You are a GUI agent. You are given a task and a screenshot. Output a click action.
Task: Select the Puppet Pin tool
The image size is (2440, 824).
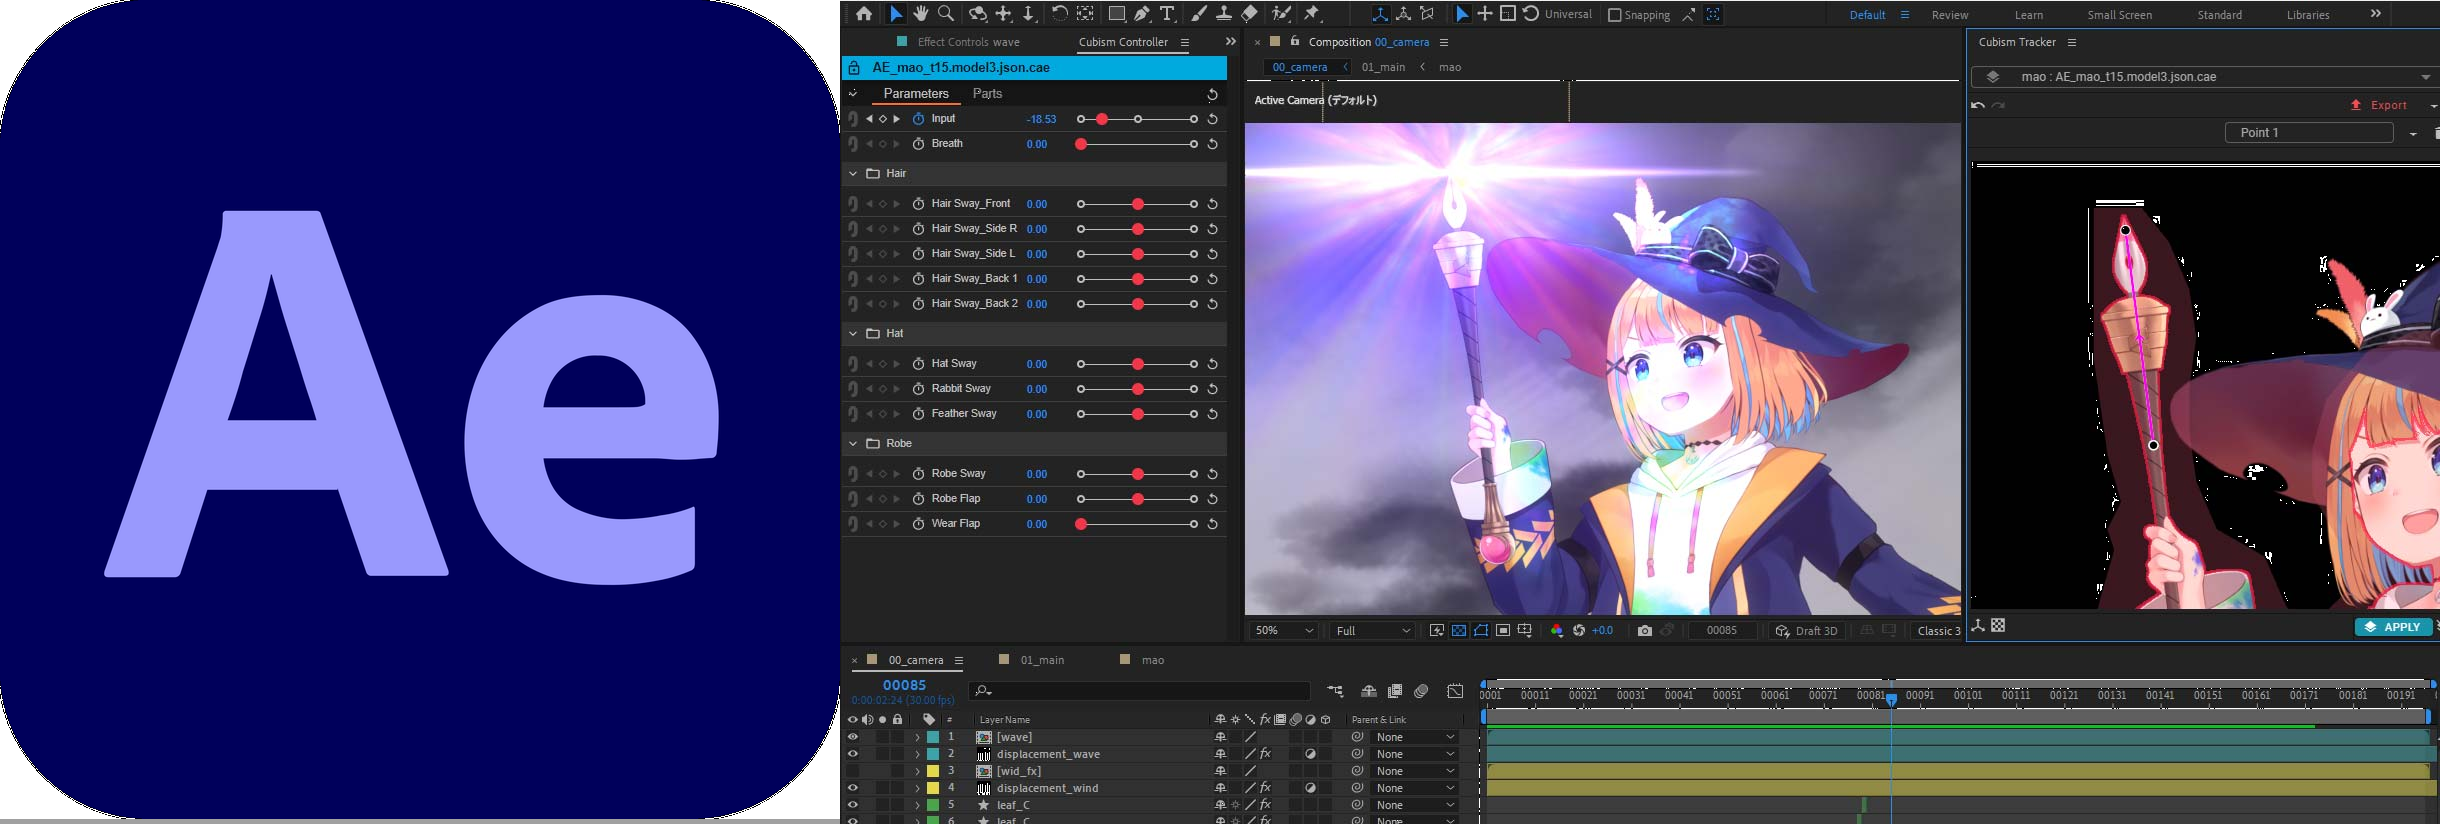pos(1313,14)
